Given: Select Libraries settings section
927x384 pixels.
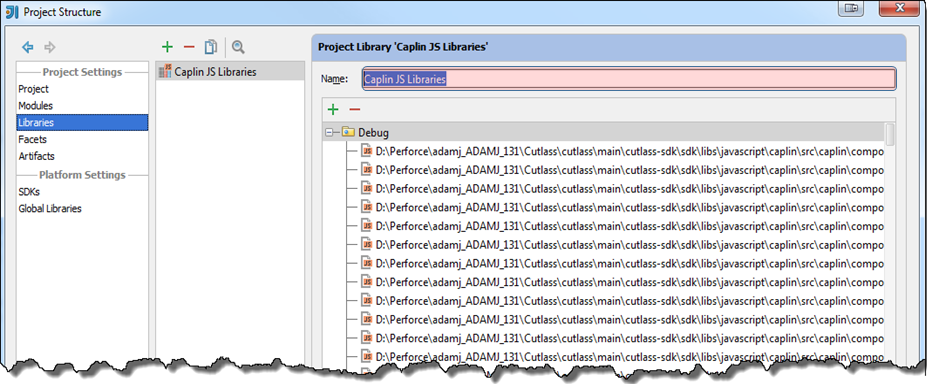Looking at the screenshot, I should pyautogui.click(x=82, y=122).
